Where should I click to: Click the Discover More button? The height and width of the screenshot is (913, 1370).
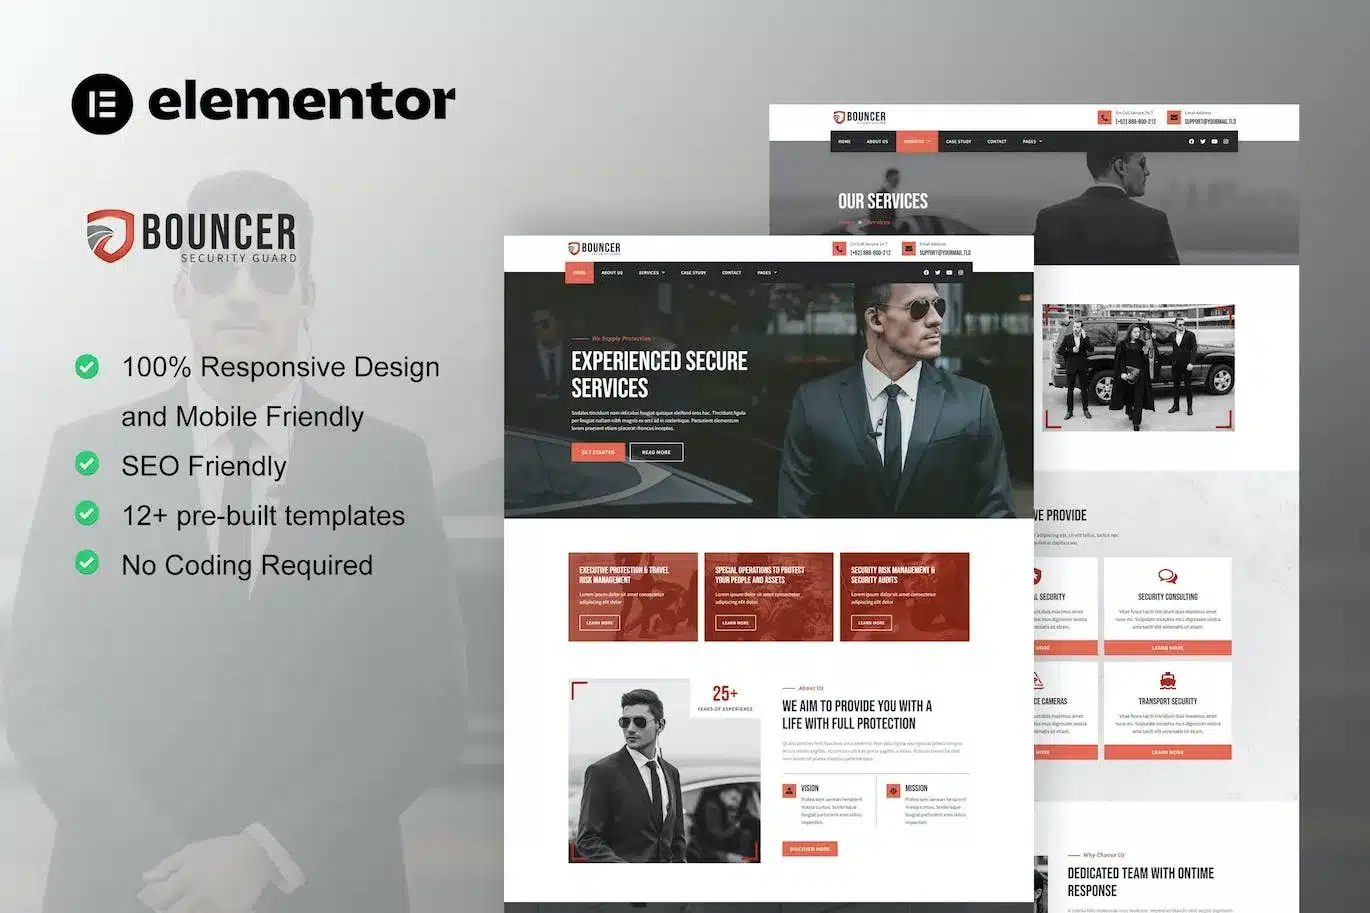click(x=810, y=849)
